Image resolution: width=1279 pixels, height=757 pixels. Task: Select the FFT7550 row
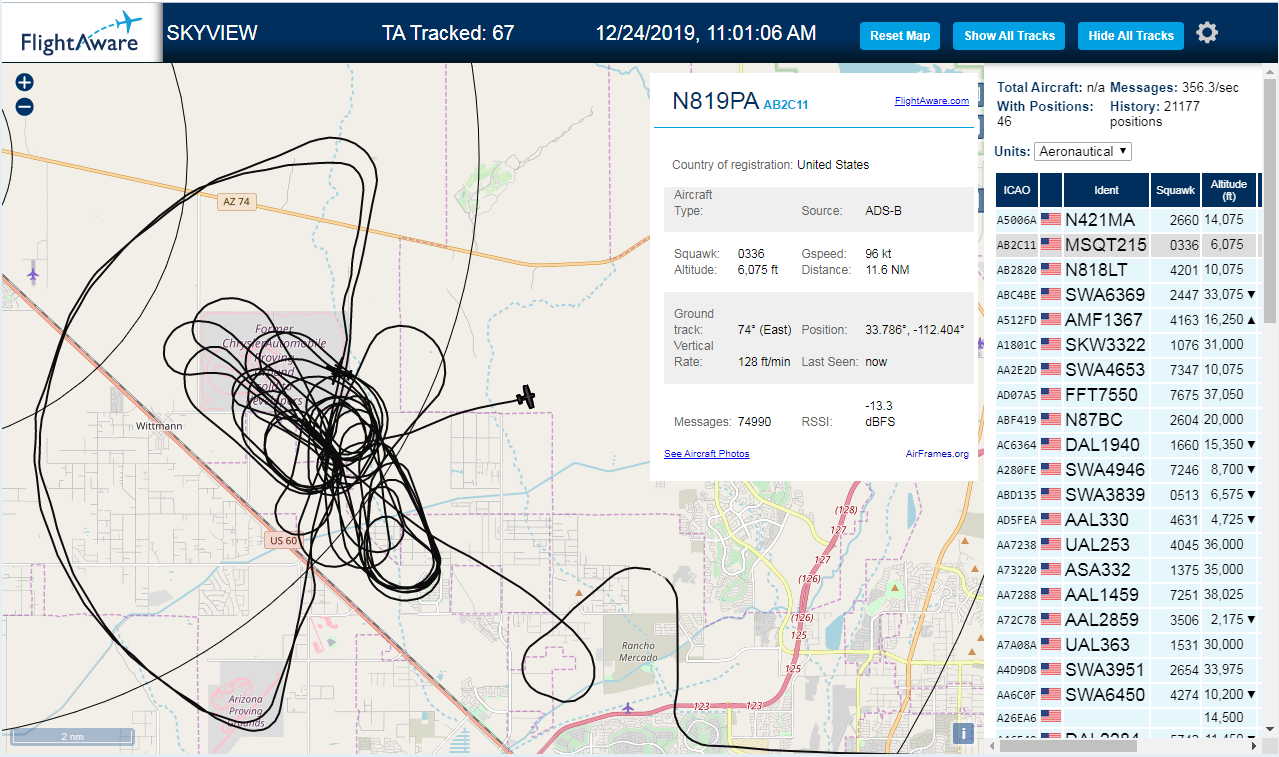(x=1128, y=394)
